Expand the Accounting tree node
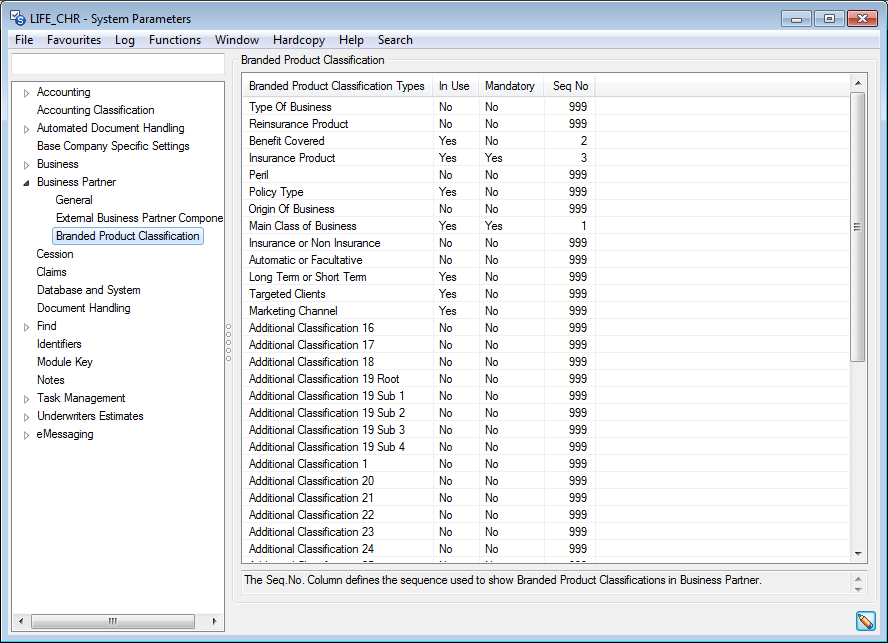This screenshot has height=643, width=888. pyautogui.click(x=26, y=92)
